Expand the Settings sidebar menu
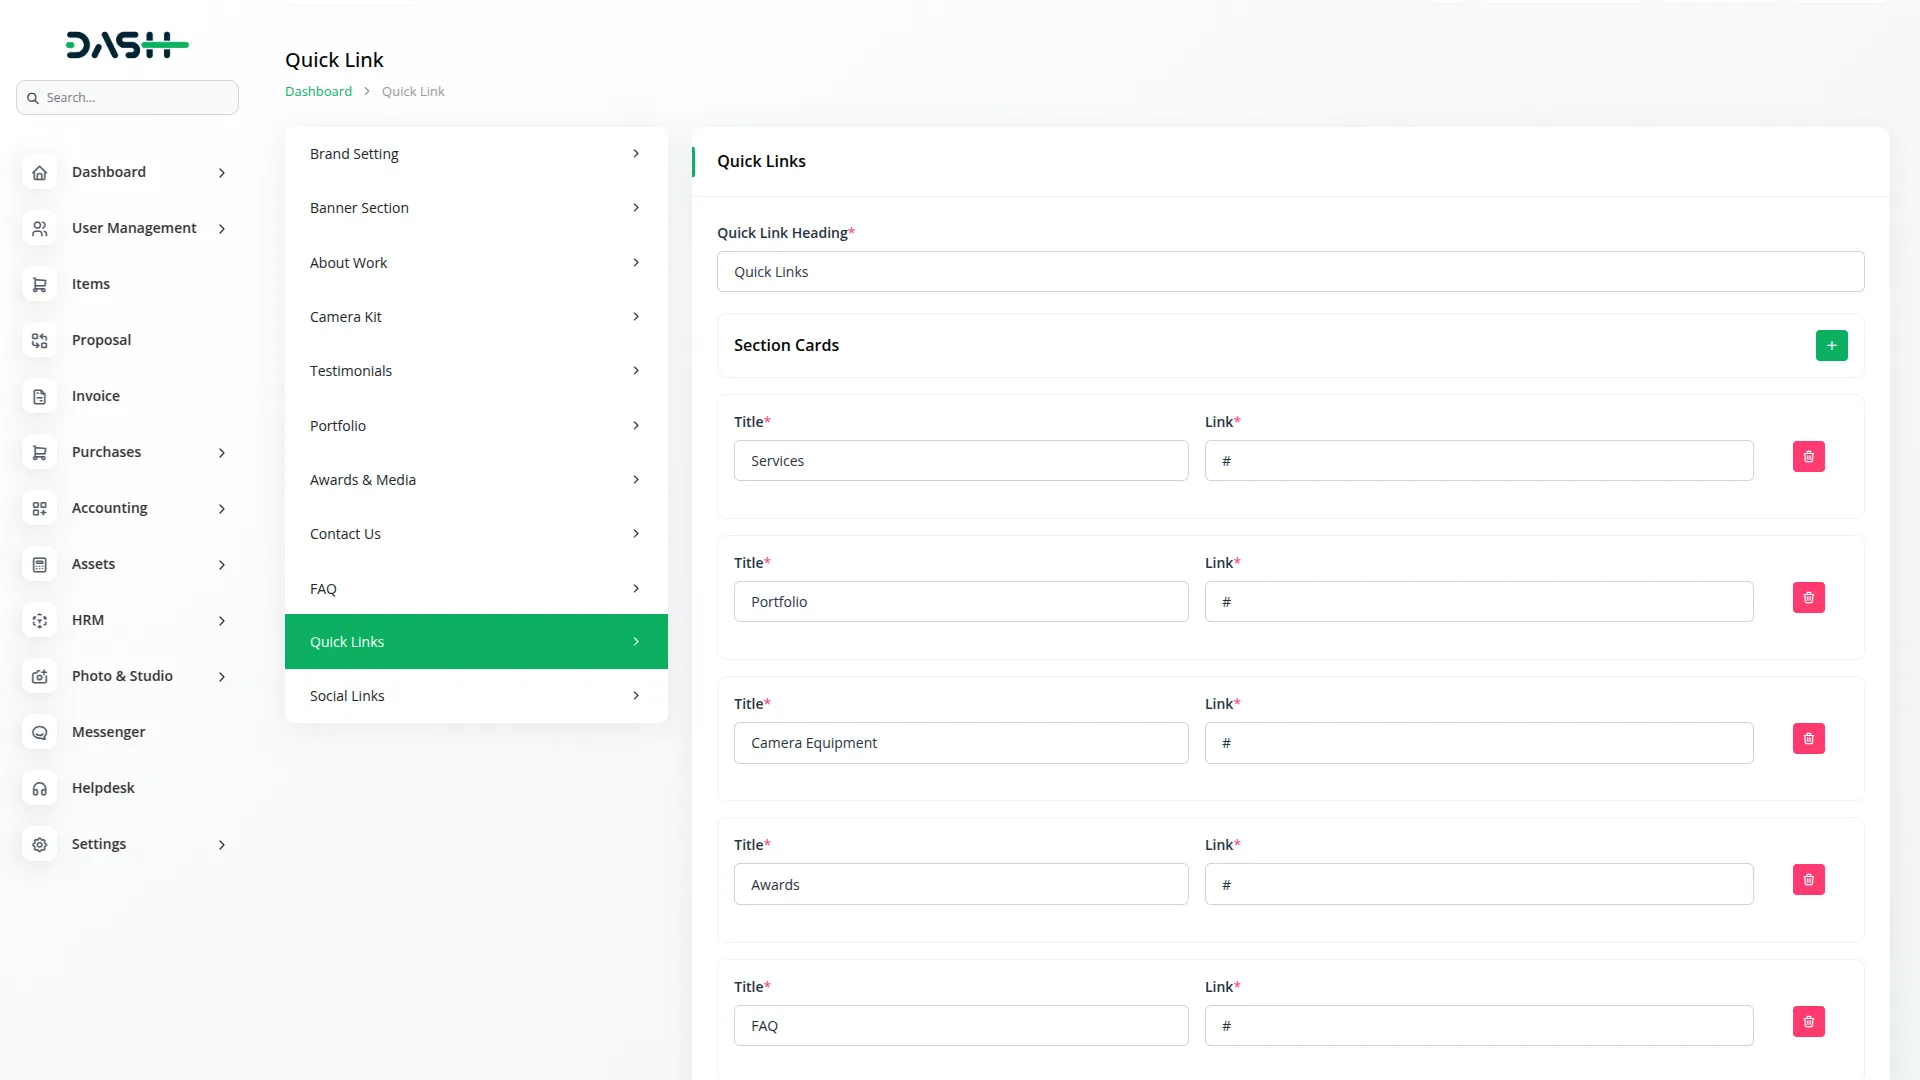The image size is (1920, 1080). (x=221, y=845)
